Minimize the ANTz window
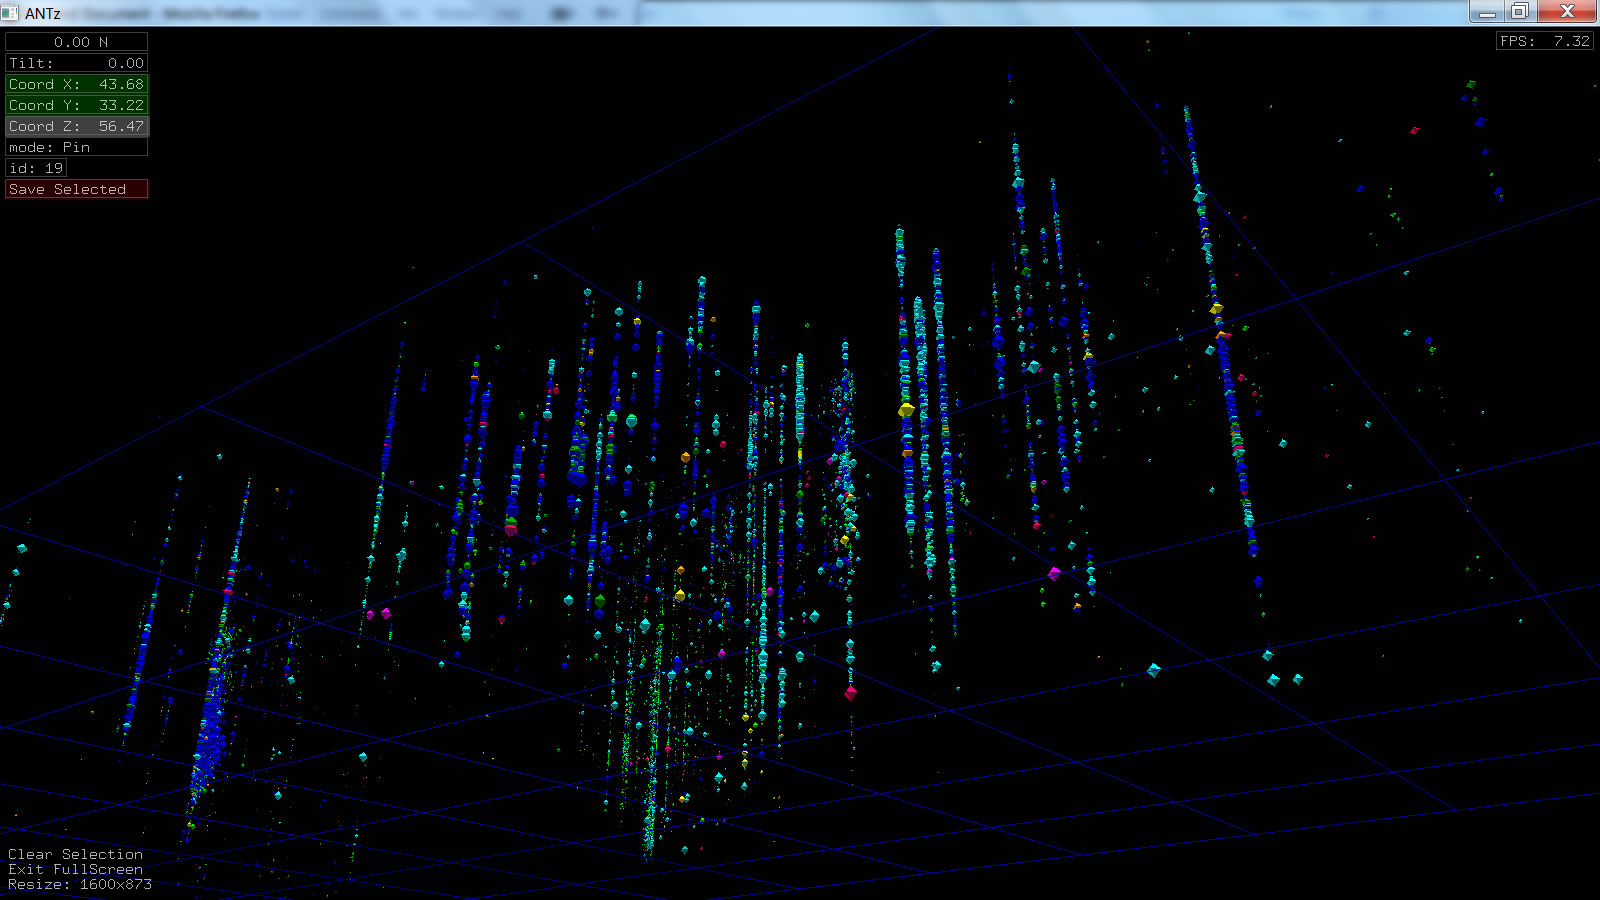Viewport: 1600px width, 900px height. click(1487, 11)
